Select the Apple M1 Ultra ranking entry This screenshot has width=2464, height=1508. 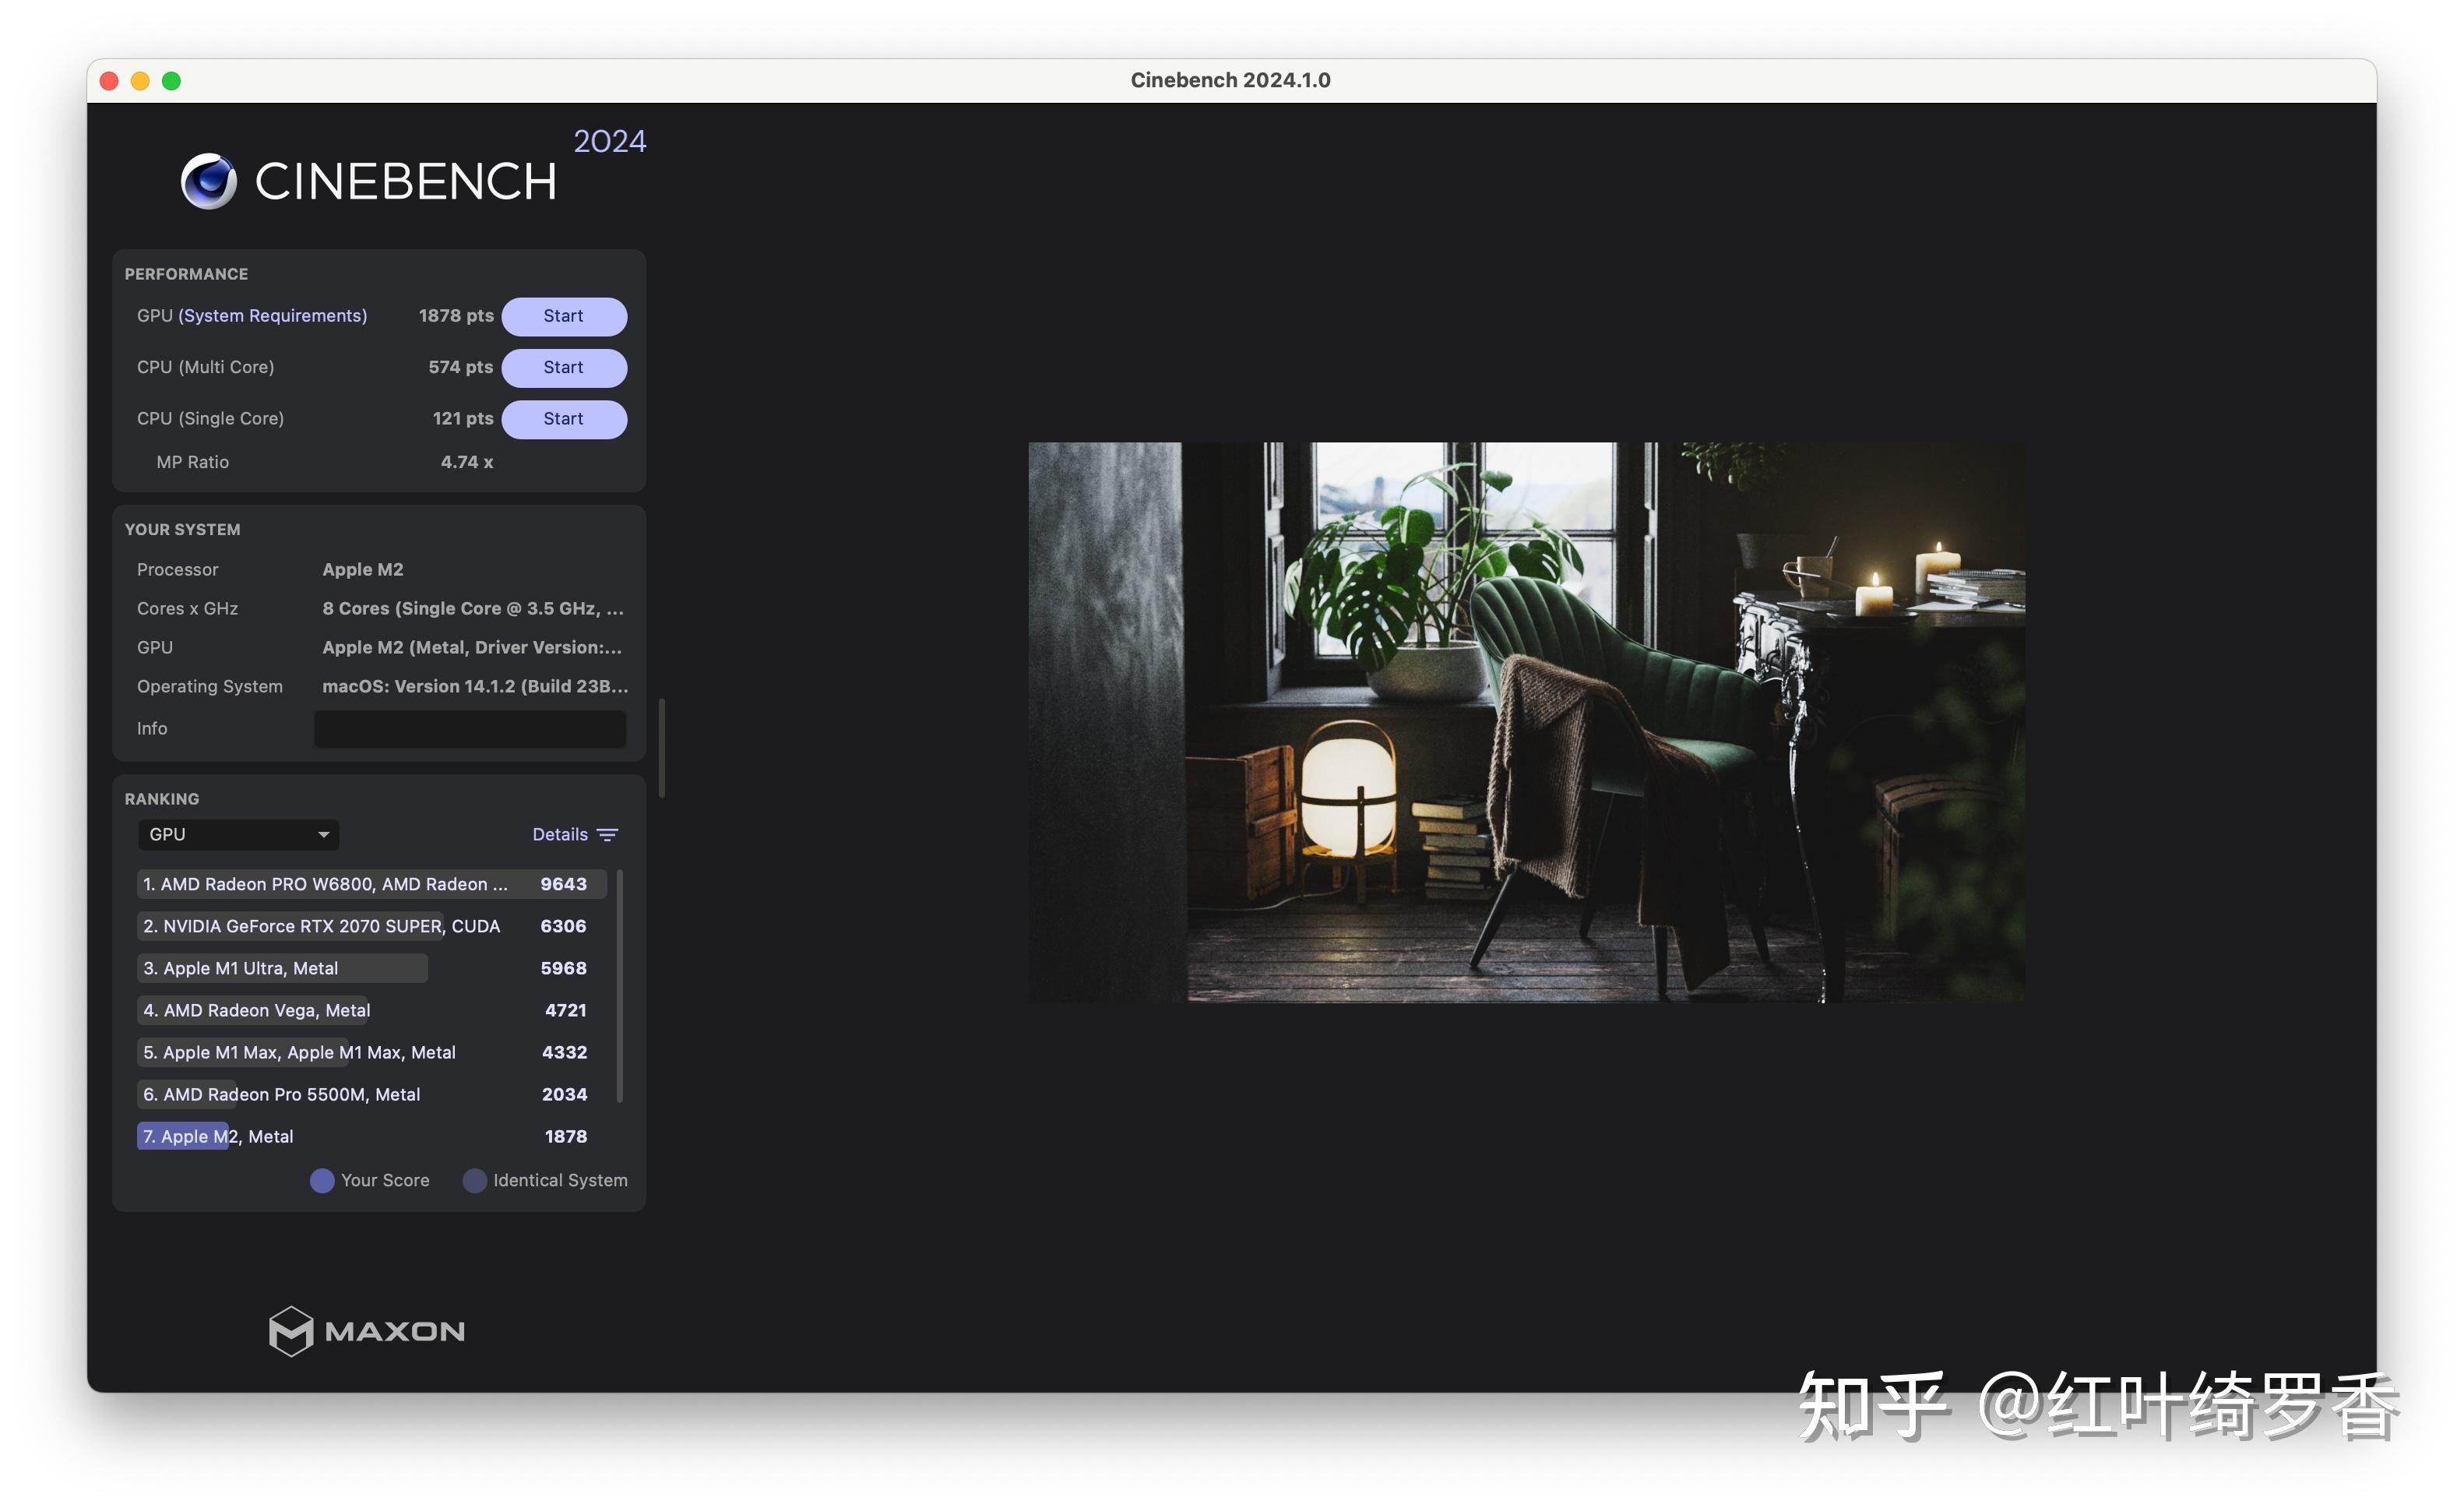282,968
